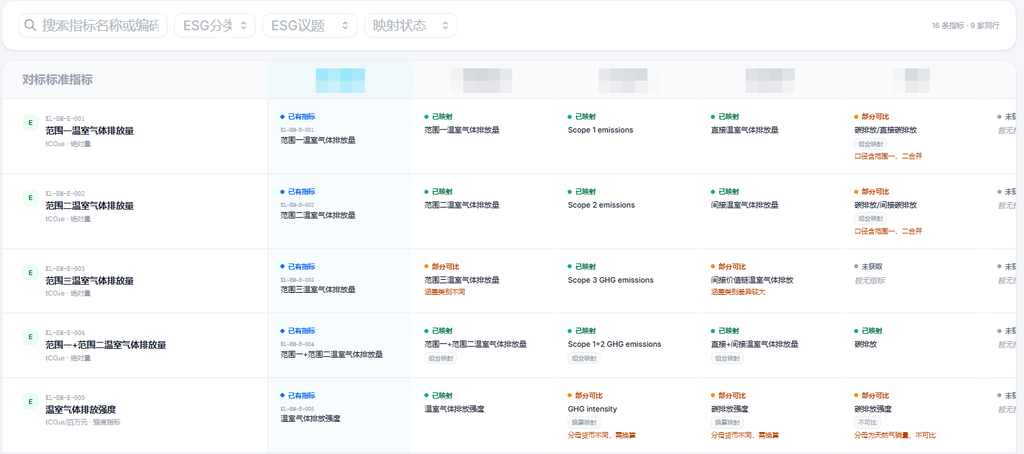This screenshot has height=454, width=1024.
Task: Click the 不可比 tag
Action: (x=866, y=423)
